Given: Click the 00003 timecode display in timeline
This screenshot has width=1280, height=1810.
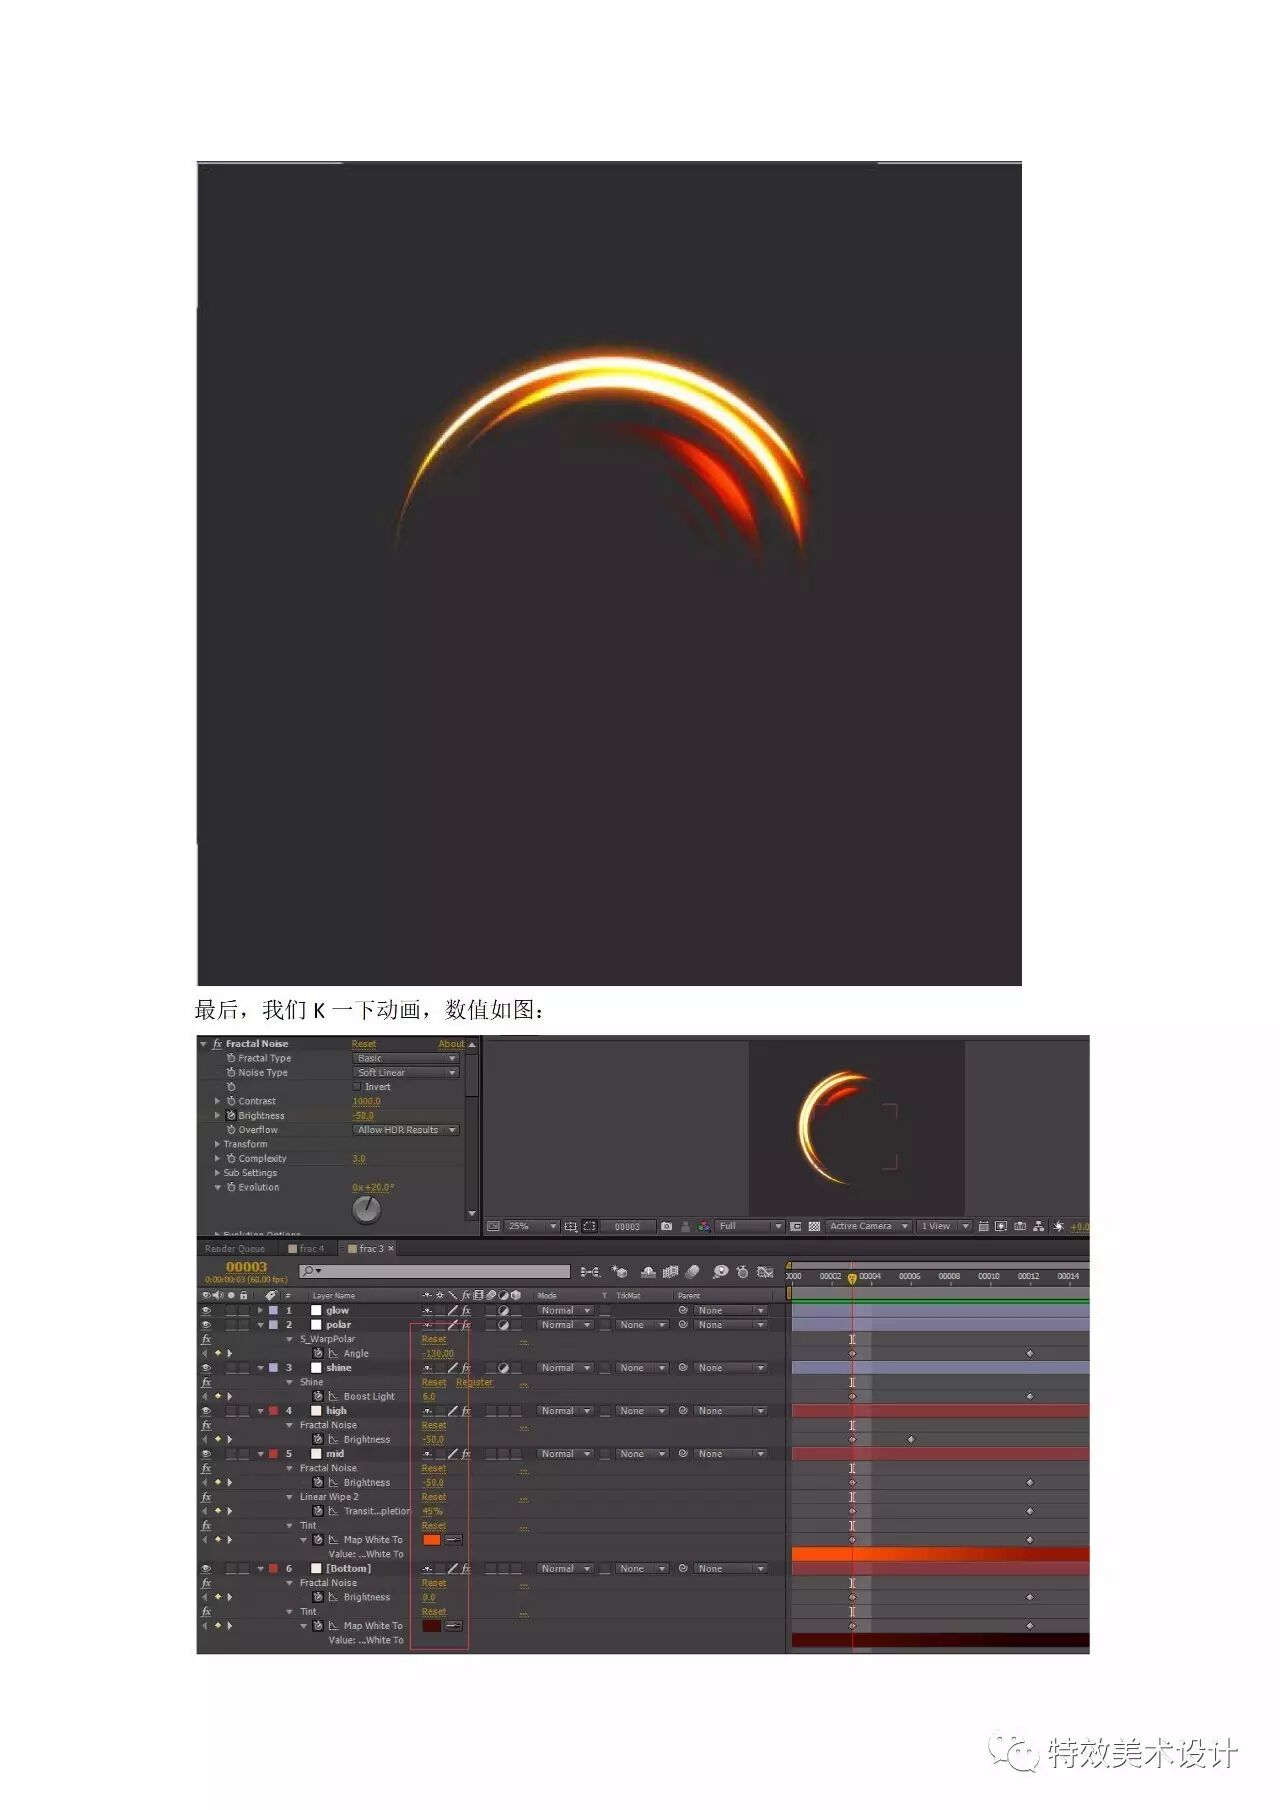Looking at the screenshot, I should [246, 1266].
